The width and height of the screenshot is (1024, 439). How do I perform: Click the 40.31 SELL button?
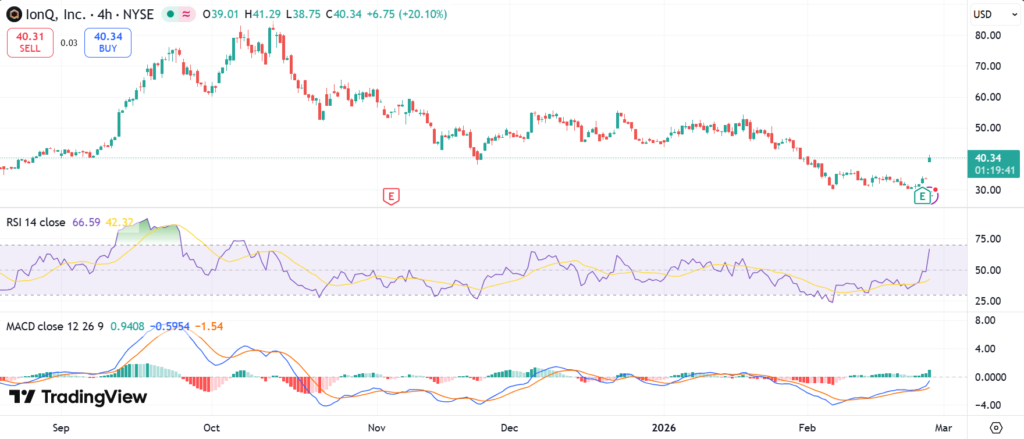[29, 42]
